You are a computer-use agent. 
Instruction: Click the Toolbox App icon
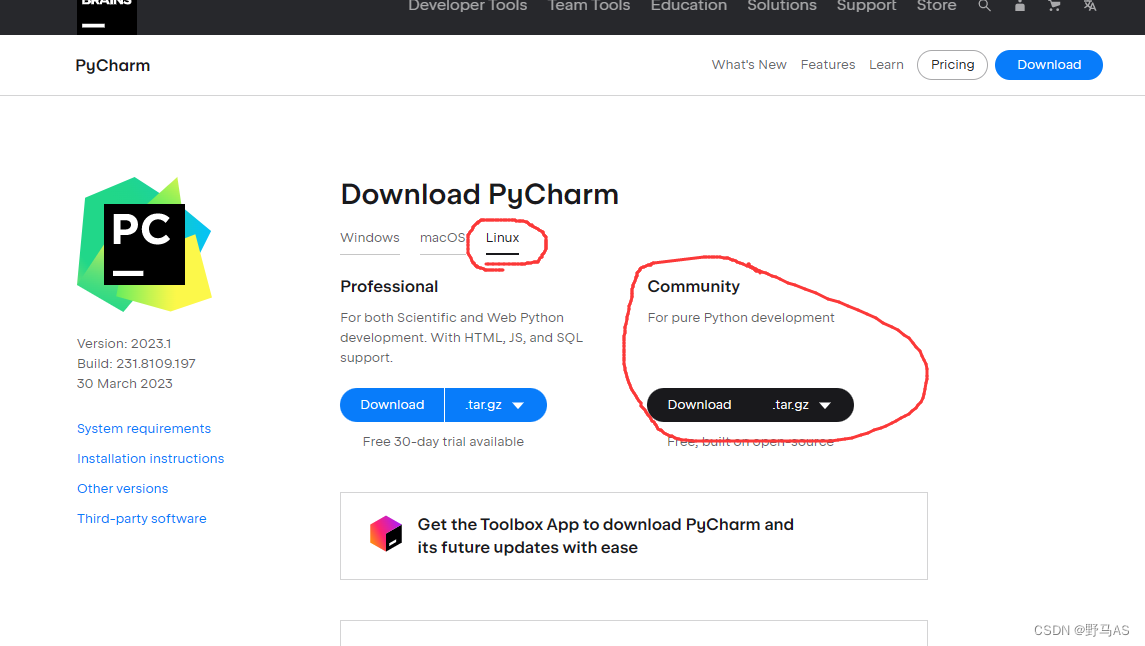[387, 533]
